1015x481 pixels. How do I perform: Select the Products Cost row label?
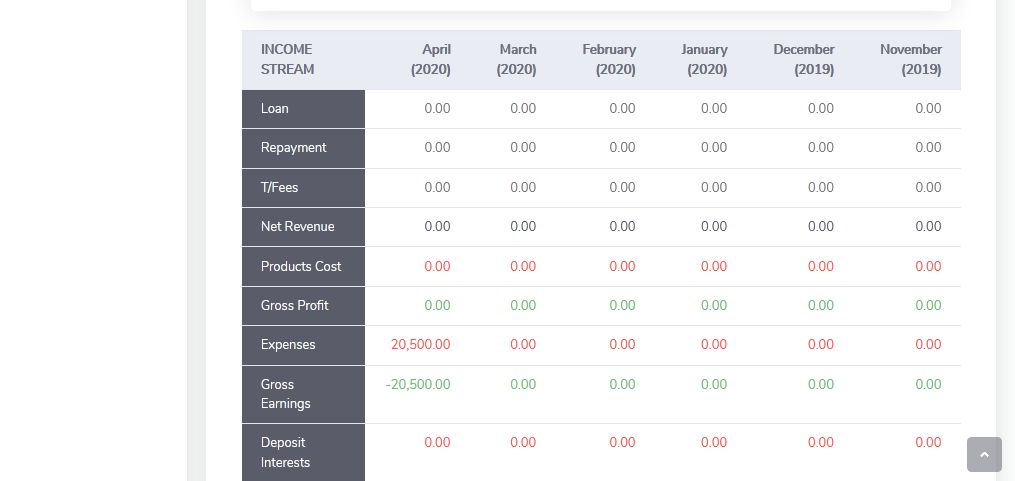pos(301,267)
